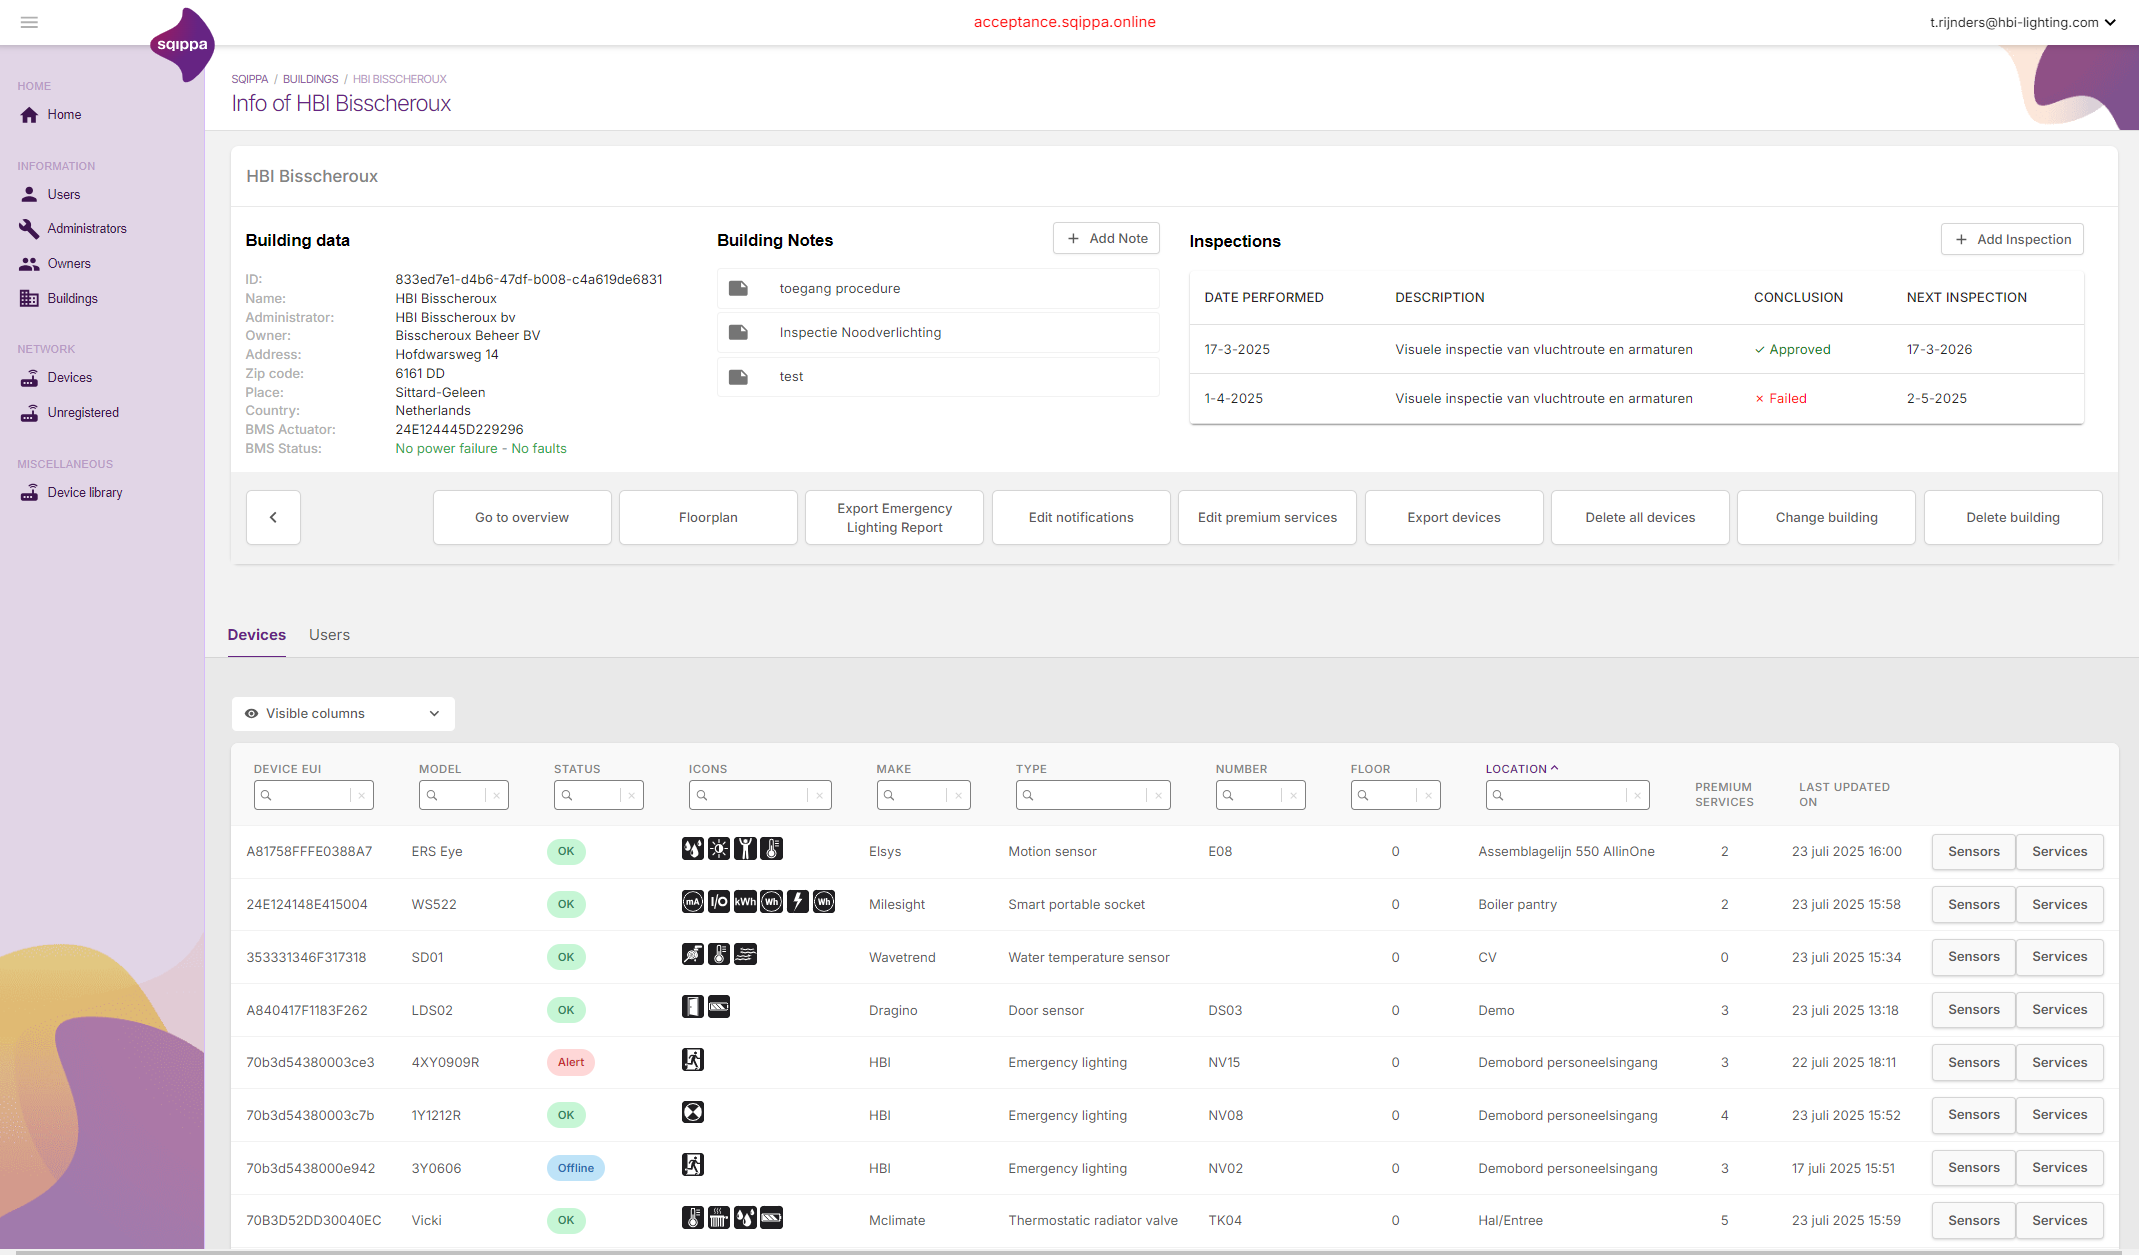Click the Device library icon
Image resolution: width=2139 pixels, height=1255 pixels.
point(29,492)
